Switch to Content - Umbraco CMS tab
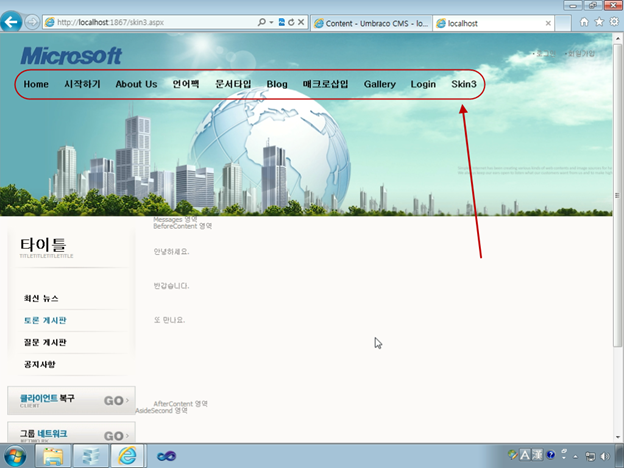This screenshot has width=624, height=468. (371, 23)
